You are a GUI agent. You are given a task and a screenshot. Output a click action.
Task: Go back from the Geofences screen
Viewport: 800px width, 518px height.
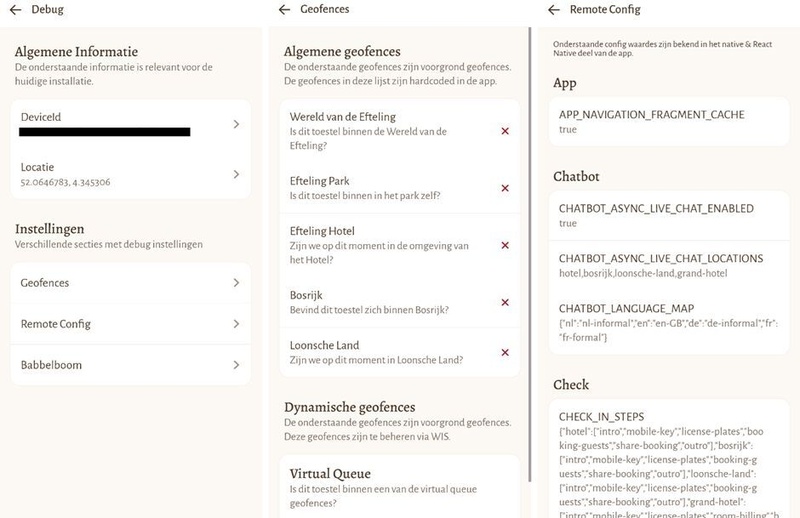click(284, 10)
